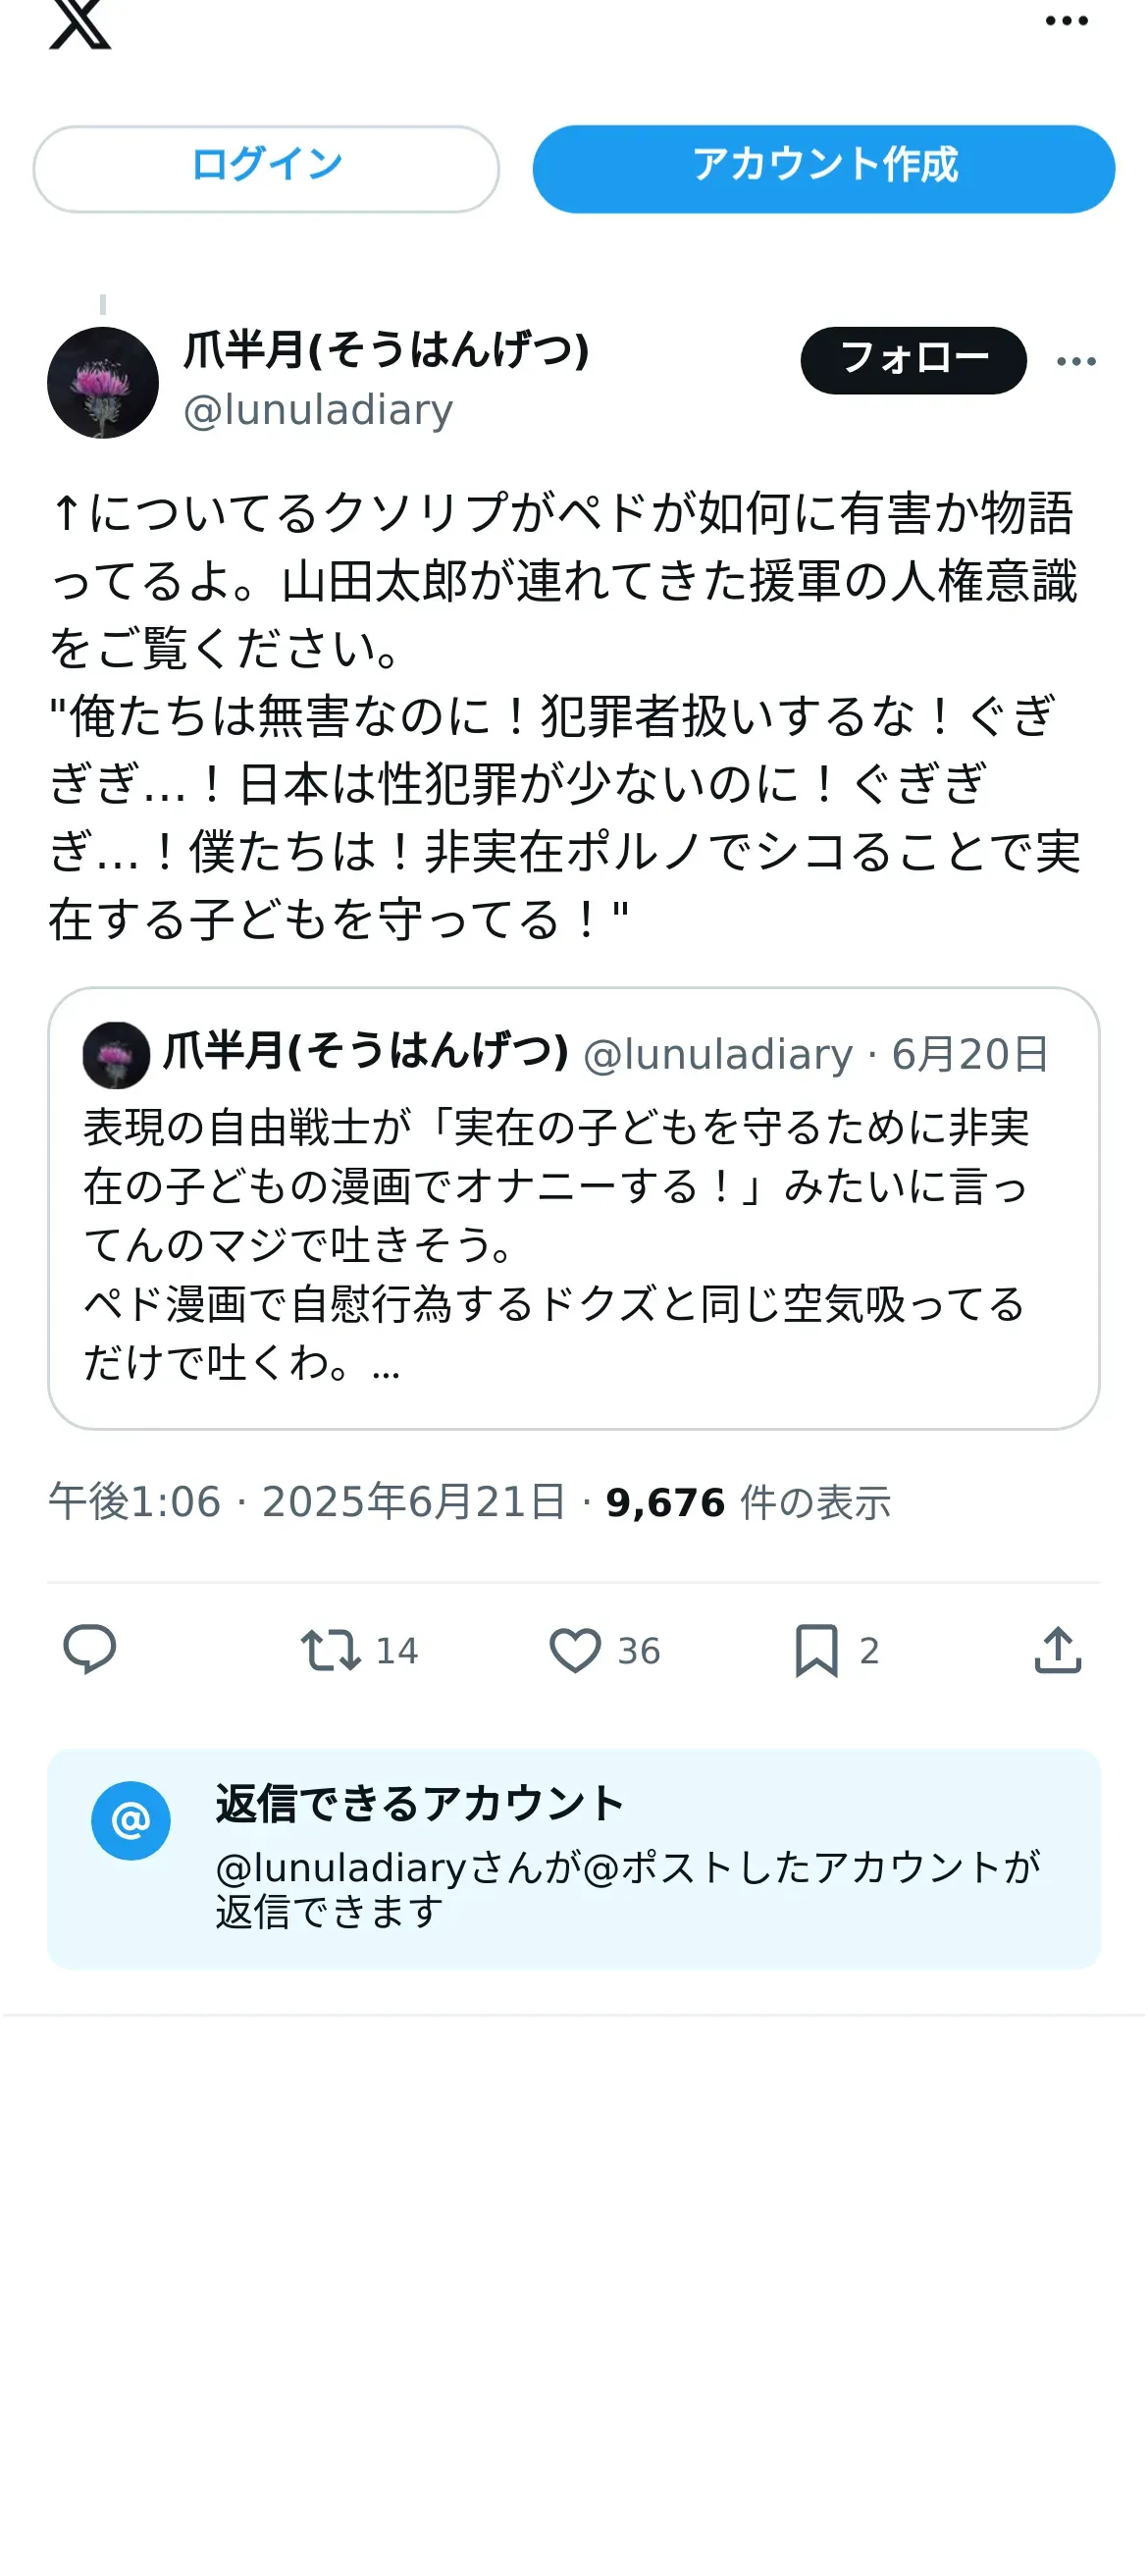Screen dimensions: 1148x2576
Task: Click the quoted post's 6月20日 date
Action: coord(969,1055)
